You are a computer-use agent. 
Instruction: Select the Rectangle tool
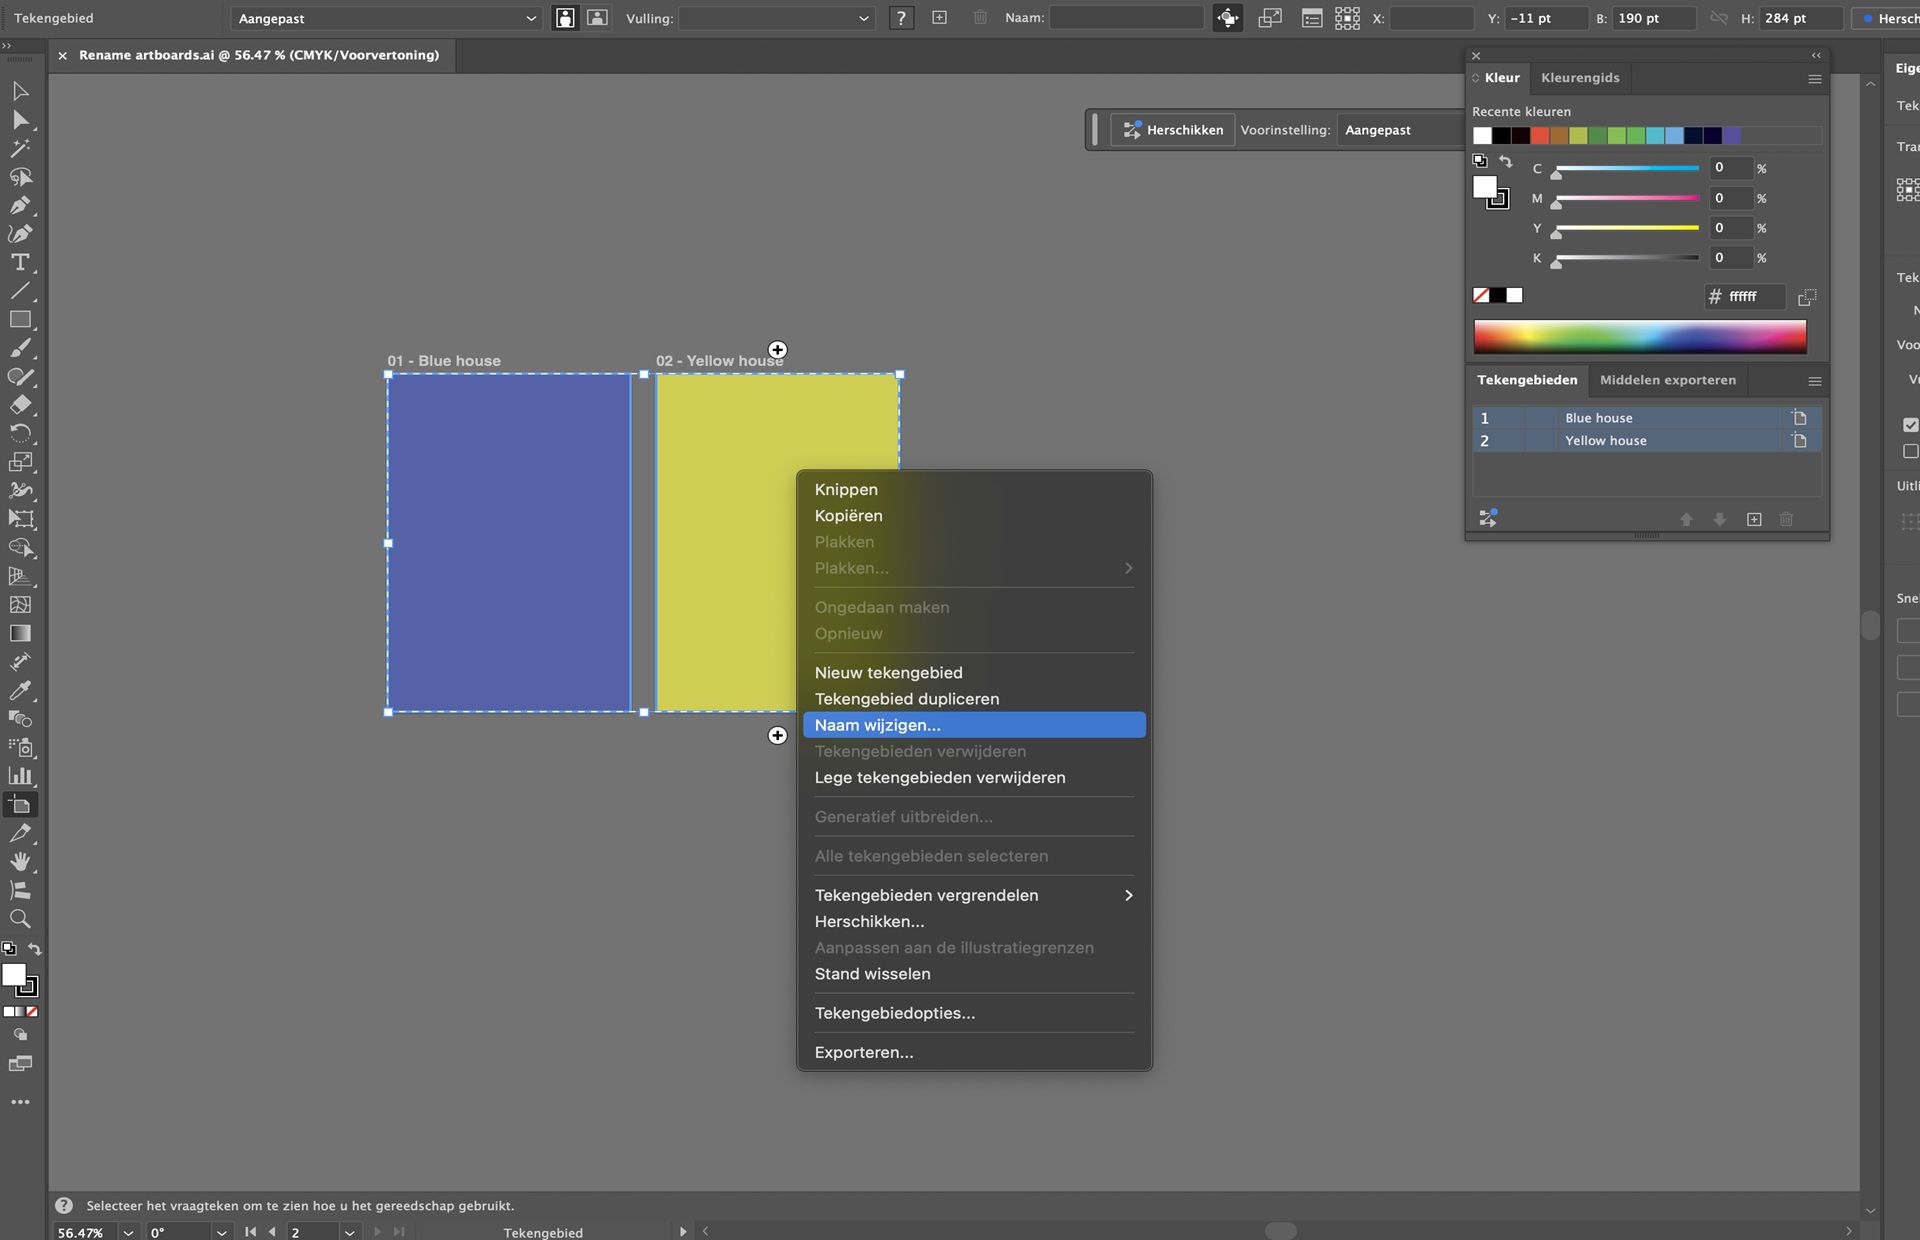[20, 318]
